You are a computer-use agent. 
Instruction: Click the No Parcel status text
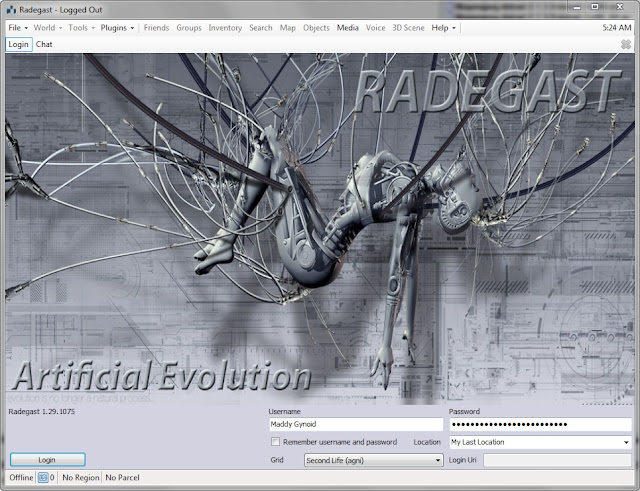[x=122, y=478]
